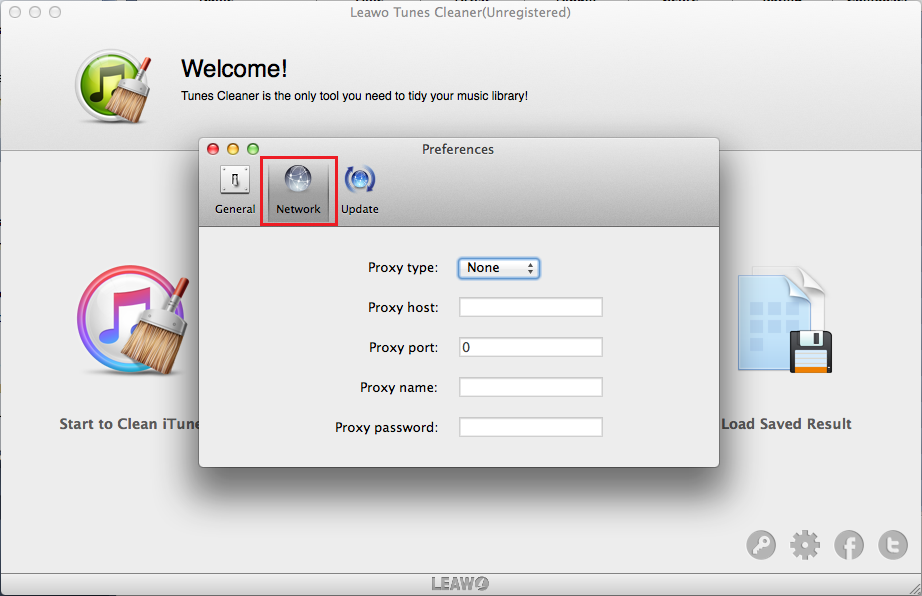Image resolution: width=922 pixels, height=596 pixels.
Task: Open registration via the key icon
Action: click(x=761, y=545)
